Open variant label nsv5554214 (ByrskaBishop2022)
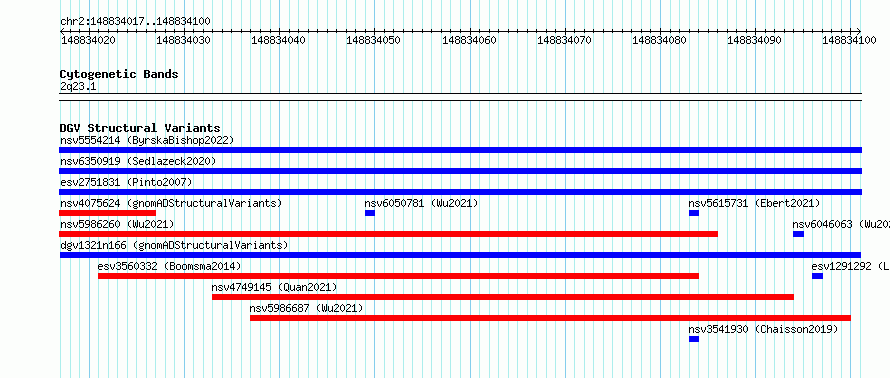The image size is (890, 378). tap(147, 140)
